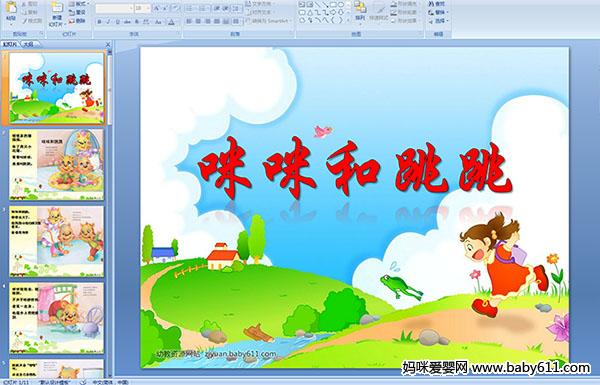Select the oval shape in the shapes gallery
Screen dimensions: 600x385
click(341, 5)
